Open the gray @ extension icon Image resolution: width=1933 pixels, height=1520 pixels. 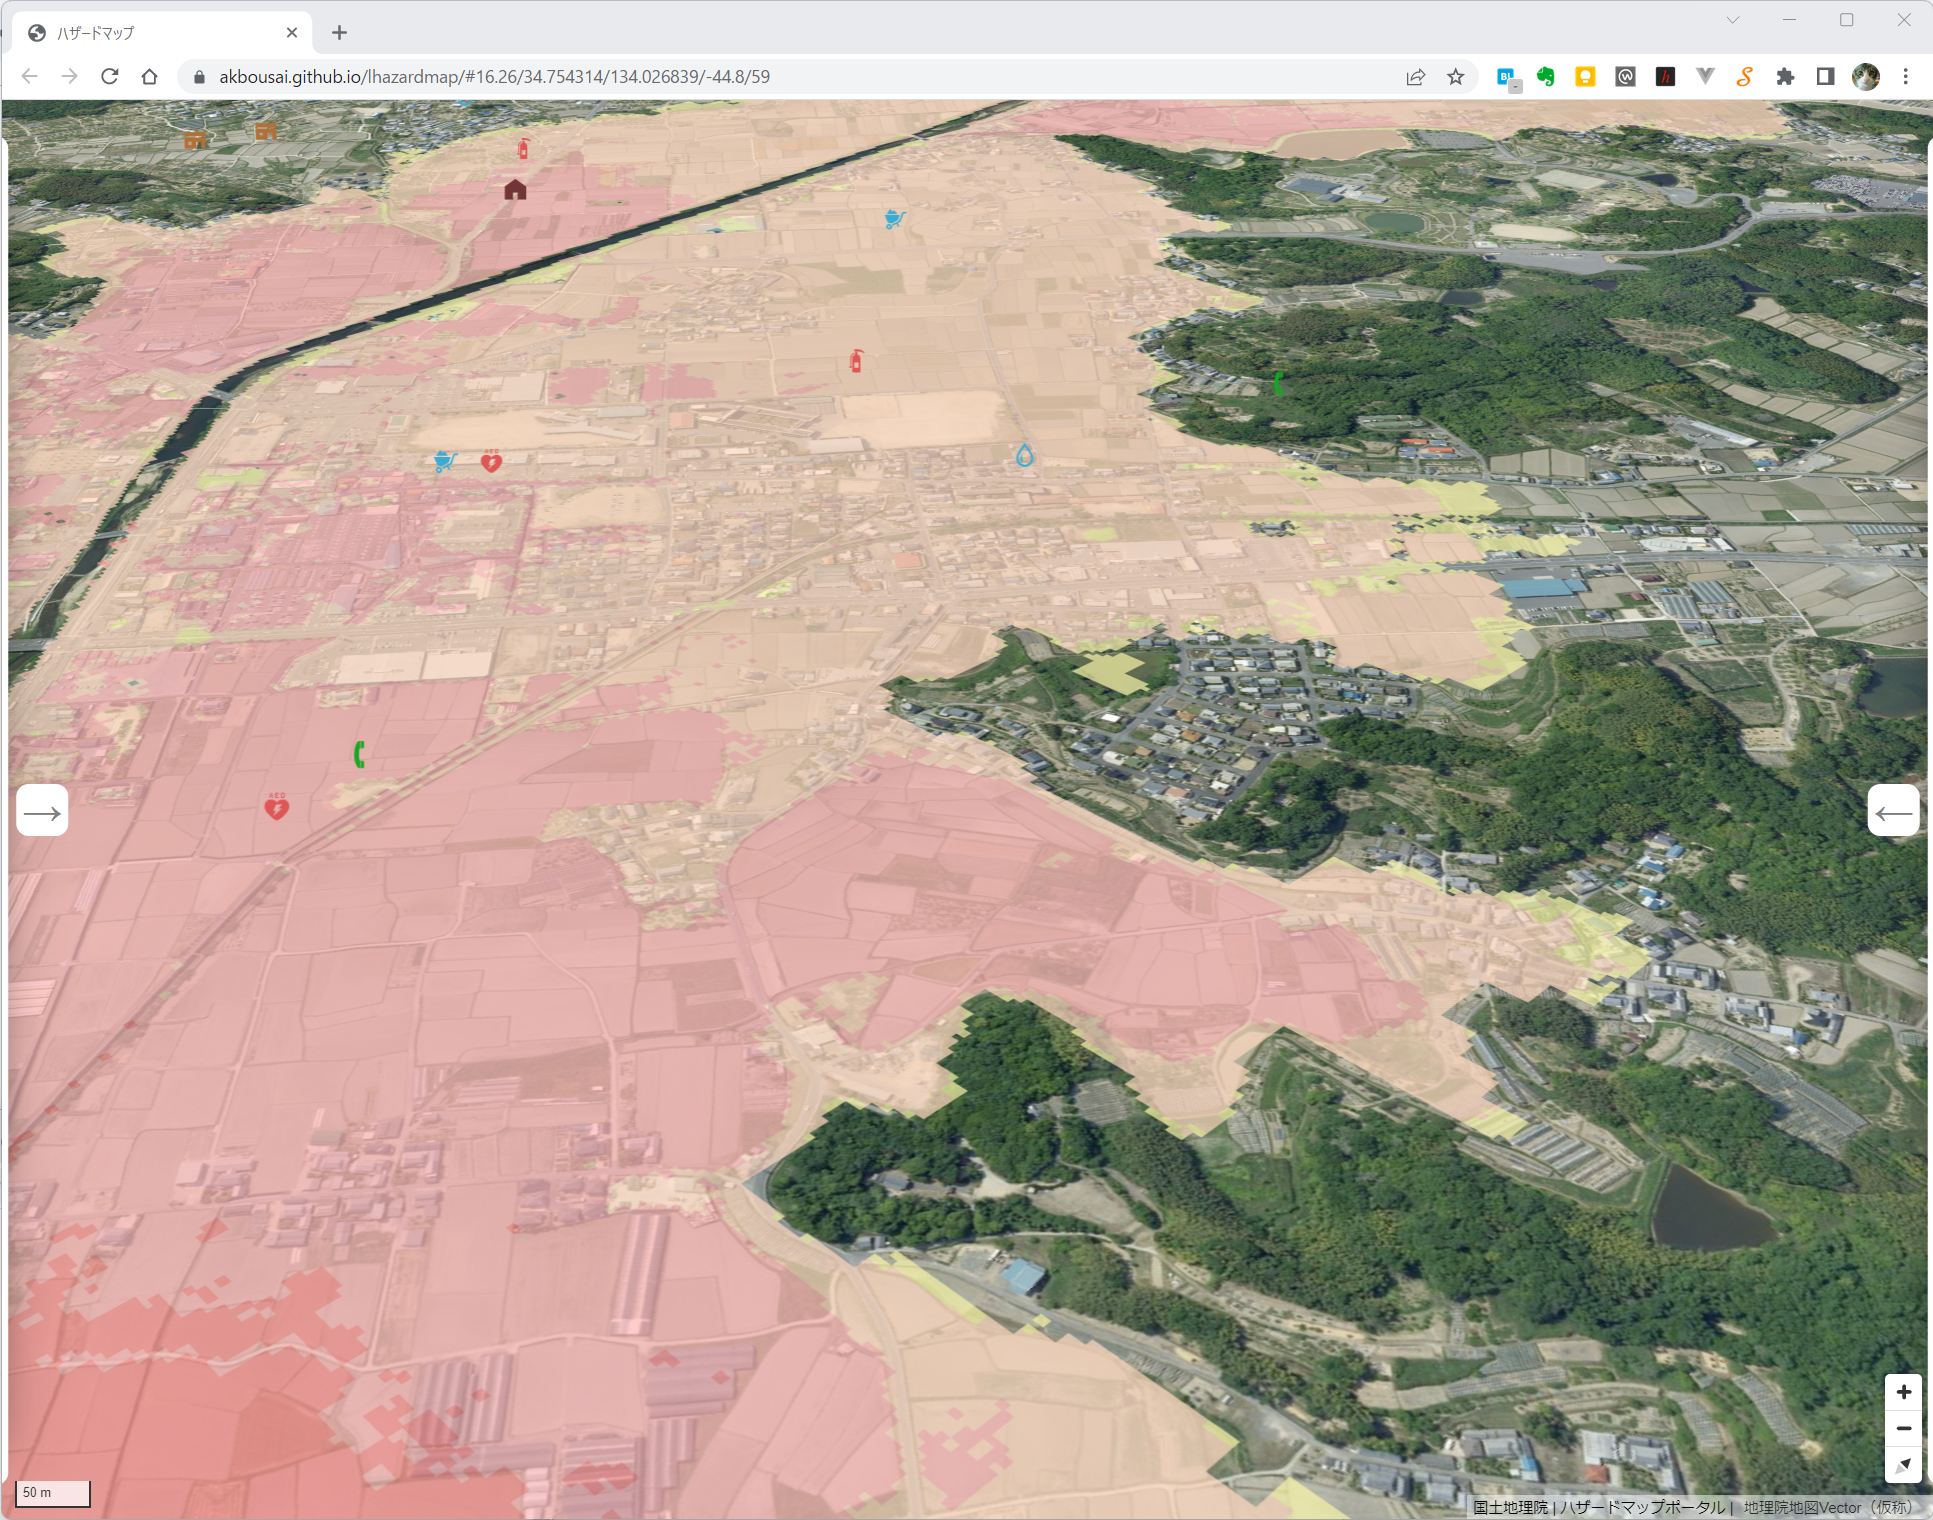(1625, 77)
